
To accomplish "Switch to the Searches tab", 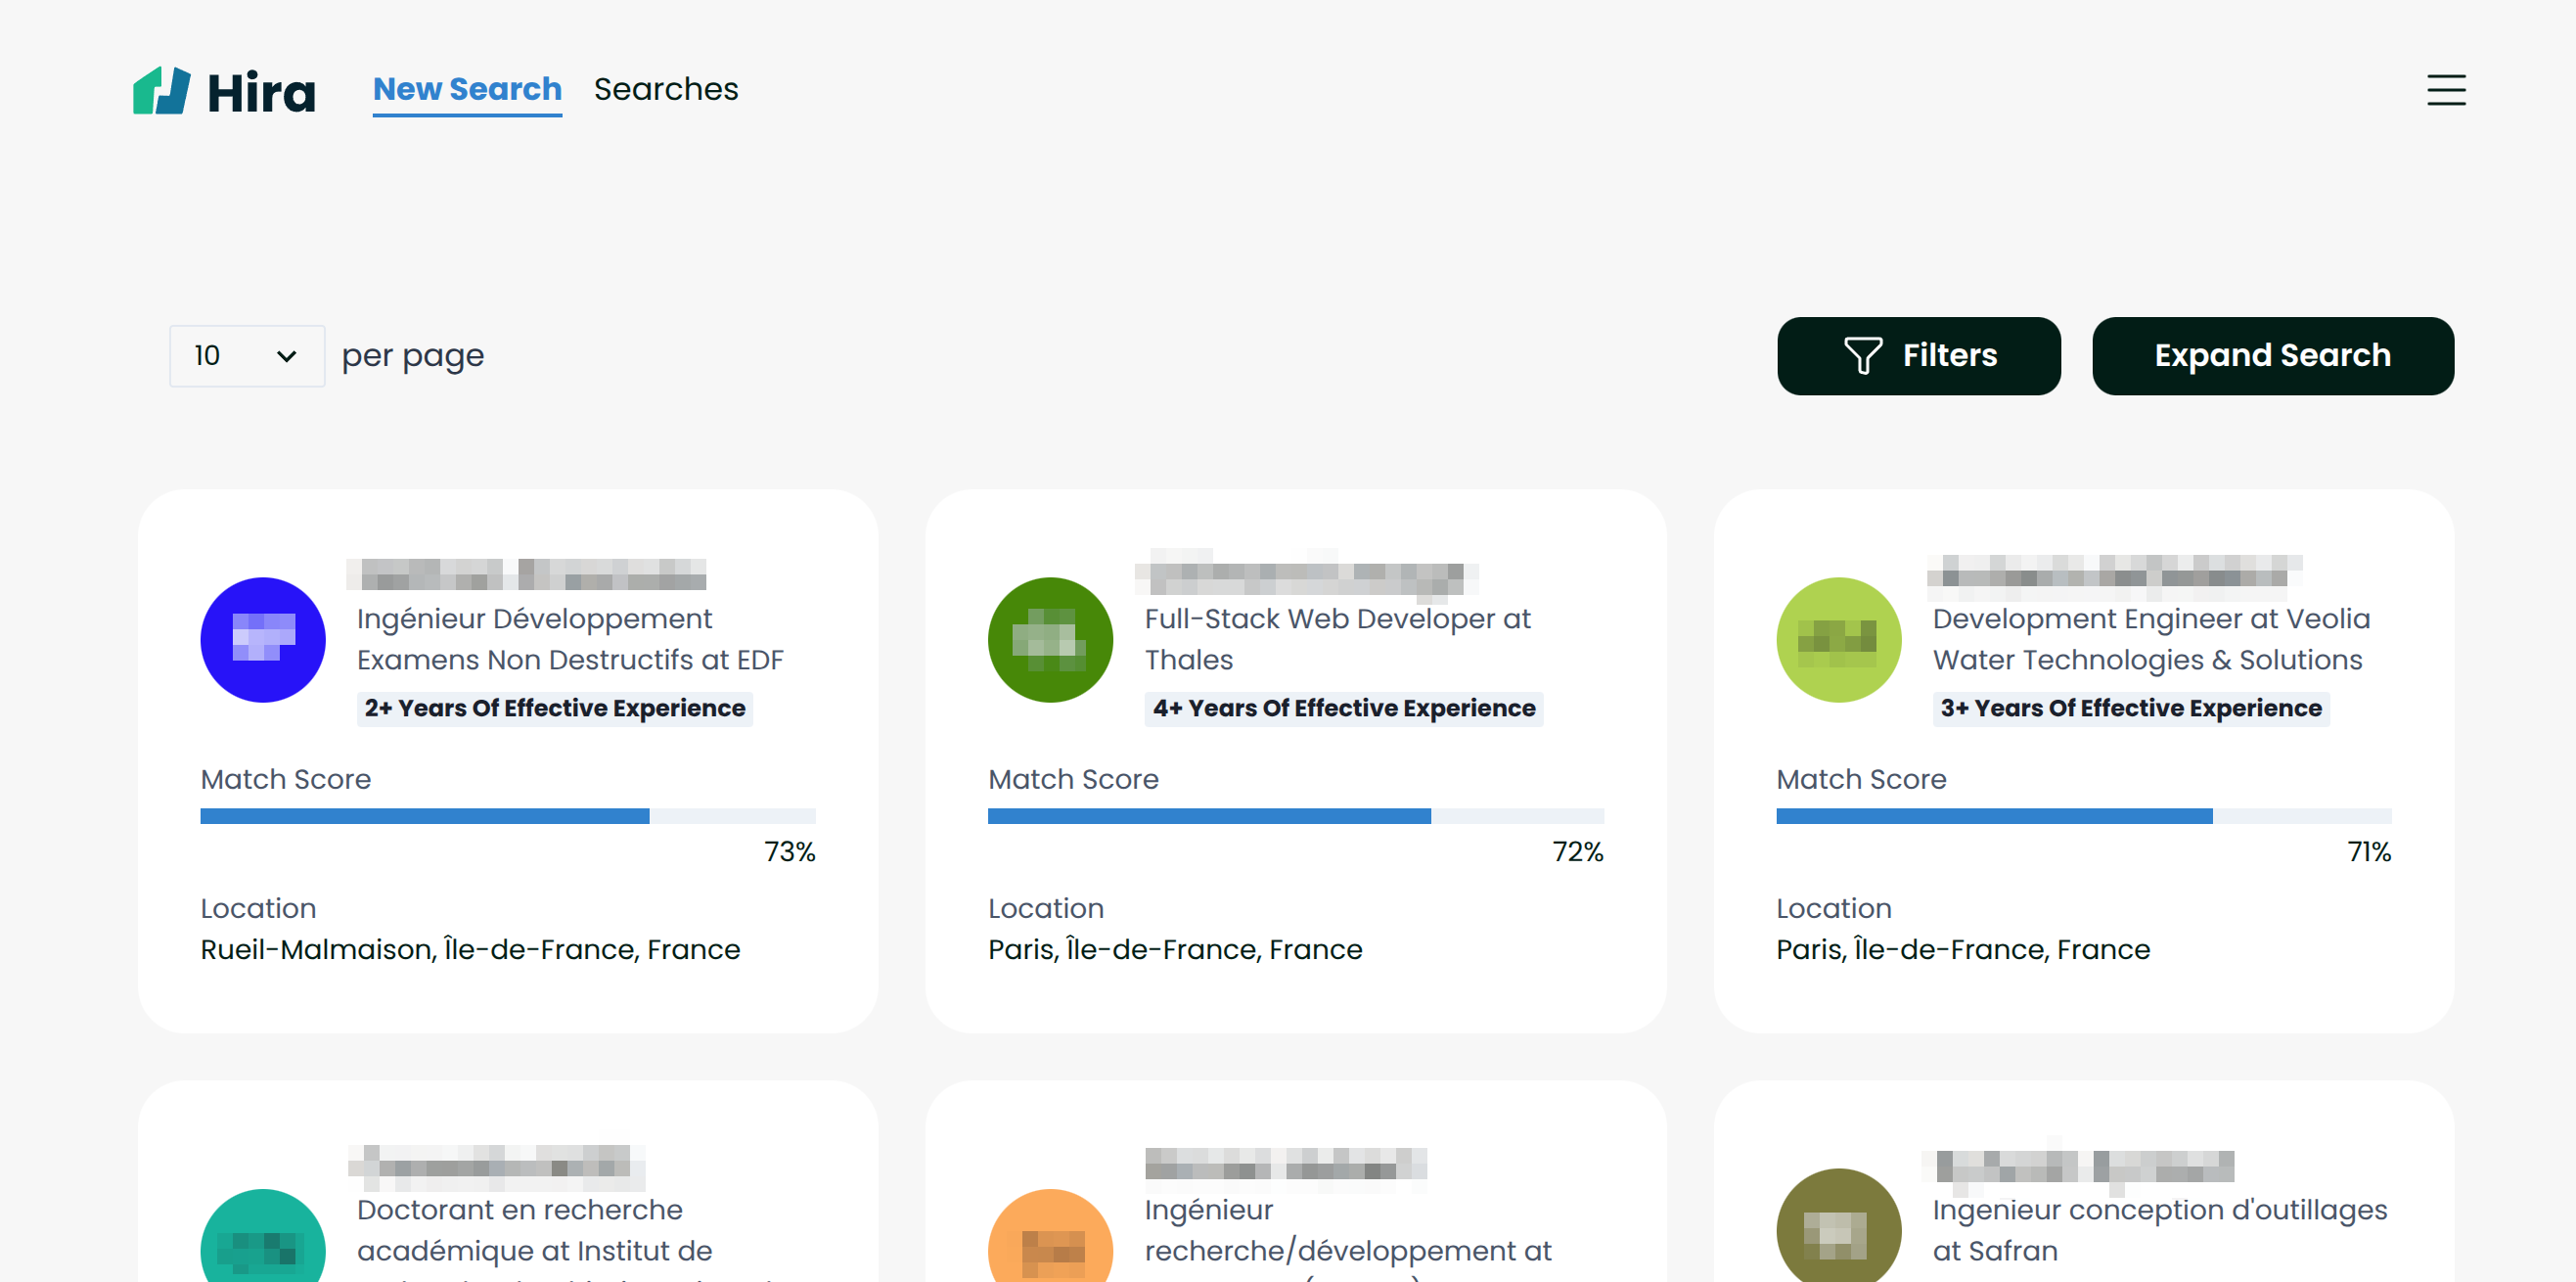I will pyautogui.click(x=665, y=89).
